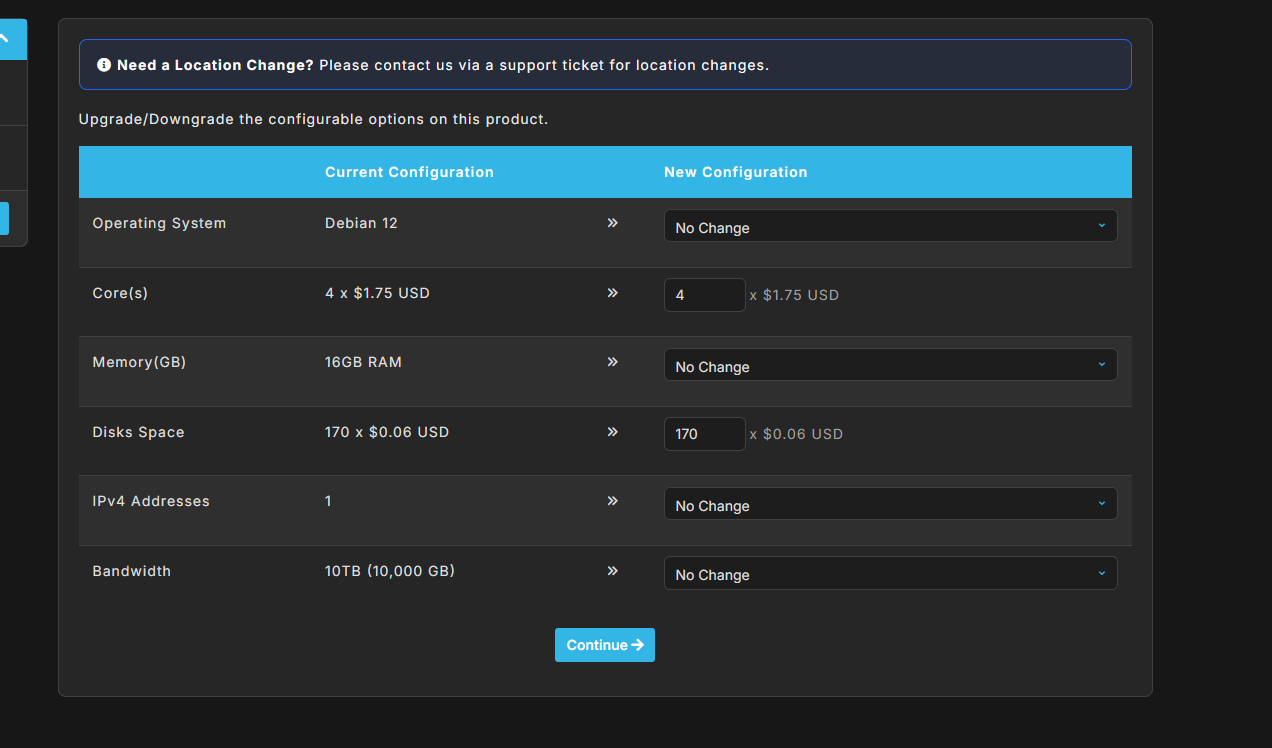Click the double-arrow icon in the Core(s) row
Image resolution: width=1272 pixels, height=748 pixels.
point(612,293)
